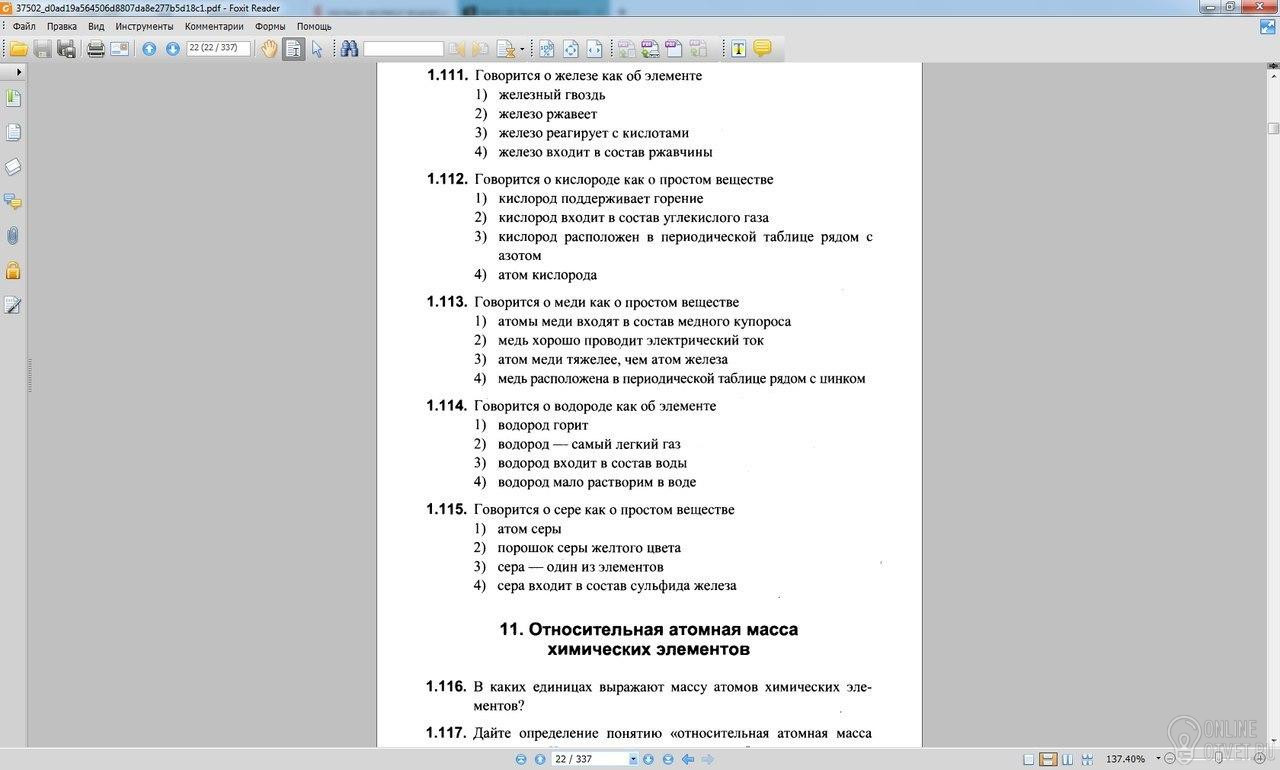
Task: Click the yellow Note comment icon
Action: coord(762,49)
